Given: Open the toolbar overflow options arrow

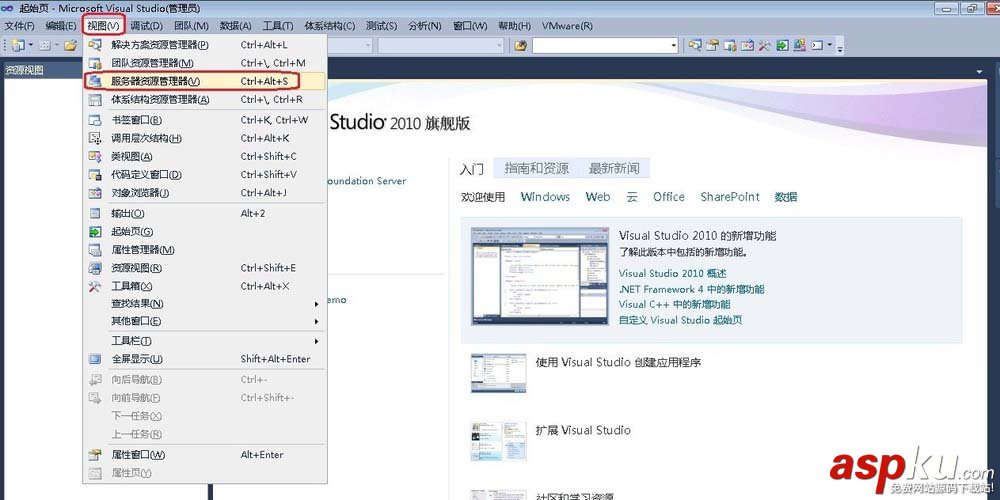Looking at the screenshot, I should [840, 48].
